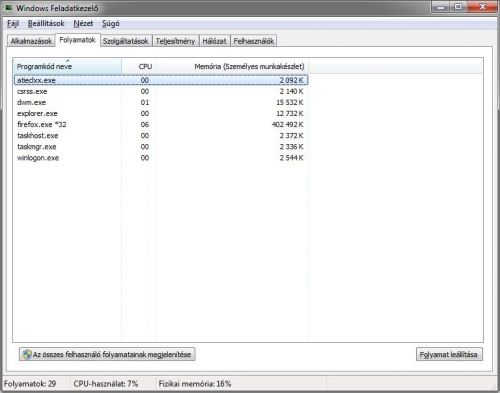This screenshot has height=393, width=500.
Task: Click the shield icon on all-users button
Action: click(26, 354)
